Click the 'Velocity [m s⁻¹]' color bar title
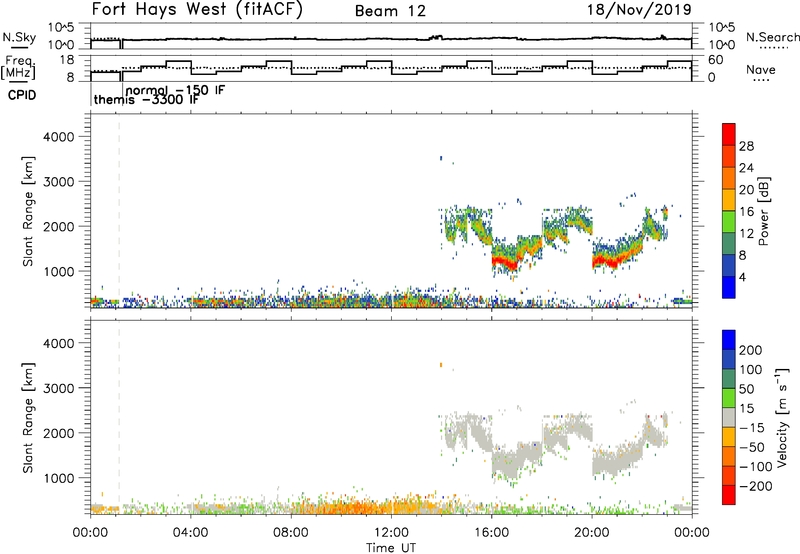Screen dimensions: 800x554 pyautogui.click(x=782, y=417)
